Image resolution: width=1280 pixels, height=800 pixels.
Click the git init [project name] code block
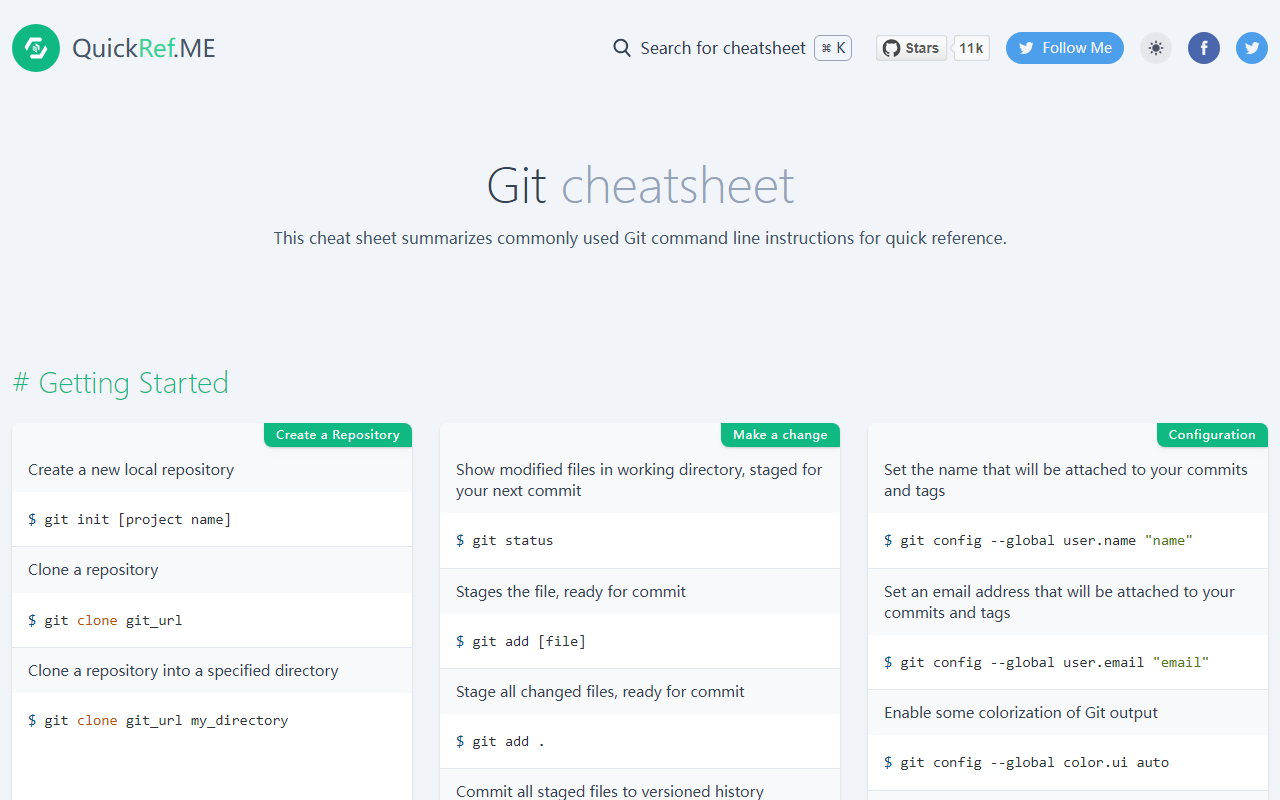tap(212, 519)
